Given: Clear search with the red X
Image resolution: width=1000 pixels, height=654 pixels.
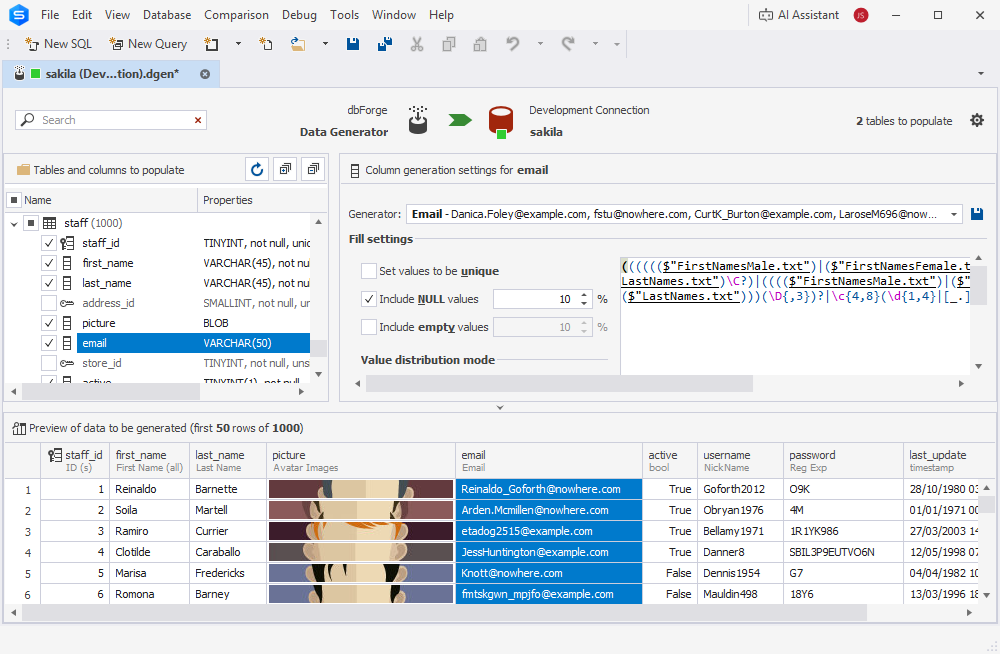Looking at the screenshot, I should (x=198, y=120).
